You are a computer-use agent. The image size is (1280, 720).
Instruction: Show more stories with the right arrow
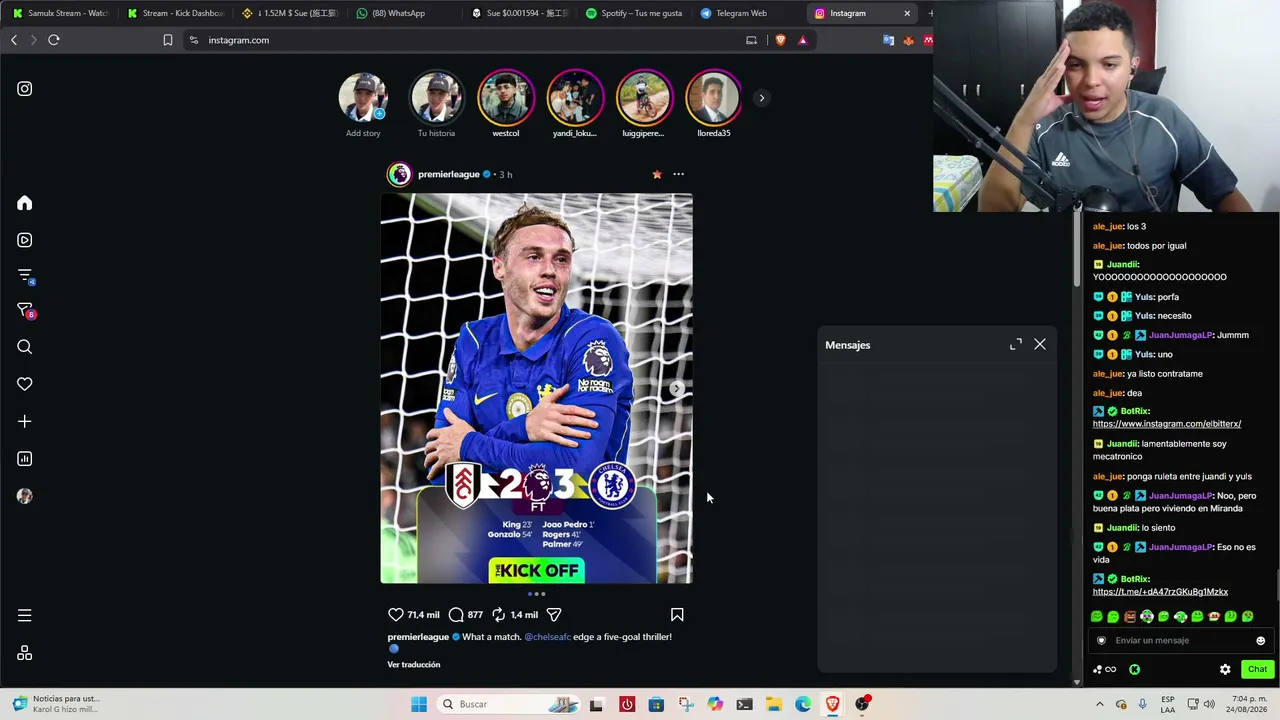761,98
